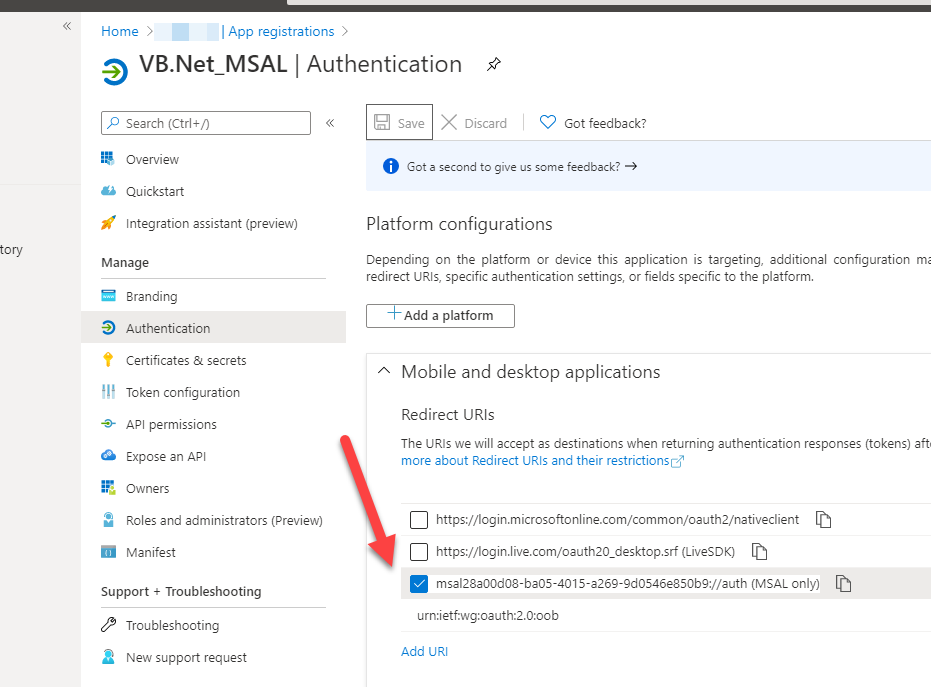Open Integration assistant (preview)

(x=213, y=223)
